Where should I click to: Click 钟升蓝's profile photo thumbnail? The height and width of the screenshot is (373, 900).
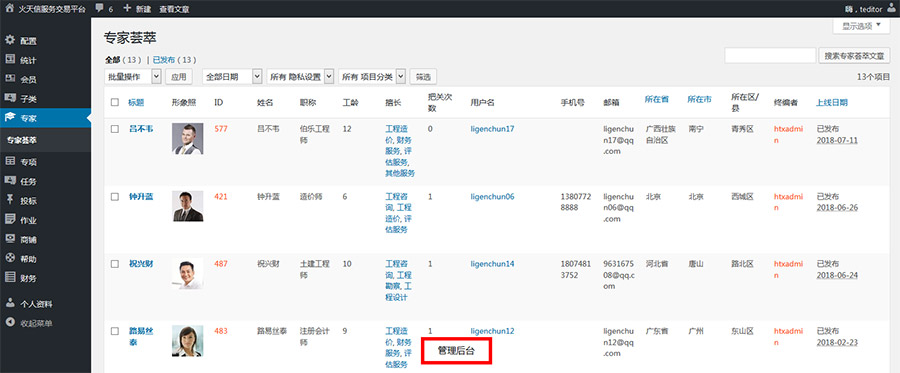pyautogui.click(x=187, y=206)
